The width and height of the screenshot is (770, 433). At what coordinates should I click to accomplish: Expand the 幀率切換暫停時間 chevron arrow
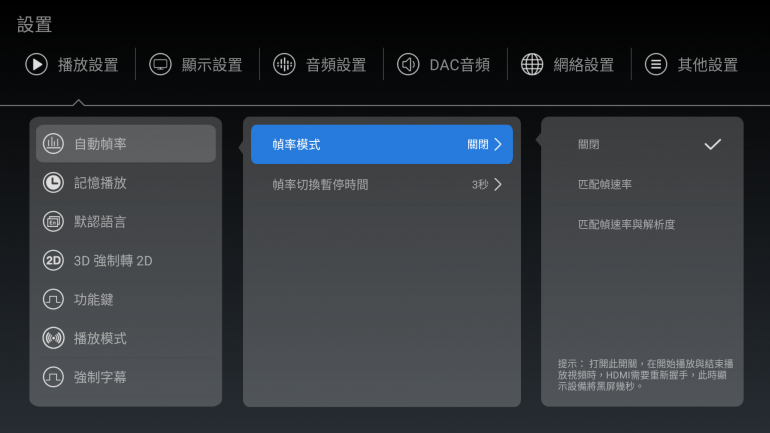(497, 184)
